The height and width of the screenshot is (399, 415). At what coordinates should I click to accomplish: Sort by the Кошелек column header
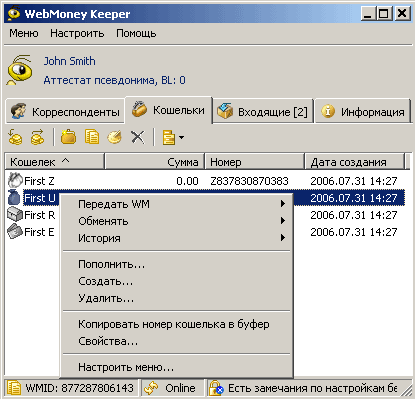pos(55,162)
